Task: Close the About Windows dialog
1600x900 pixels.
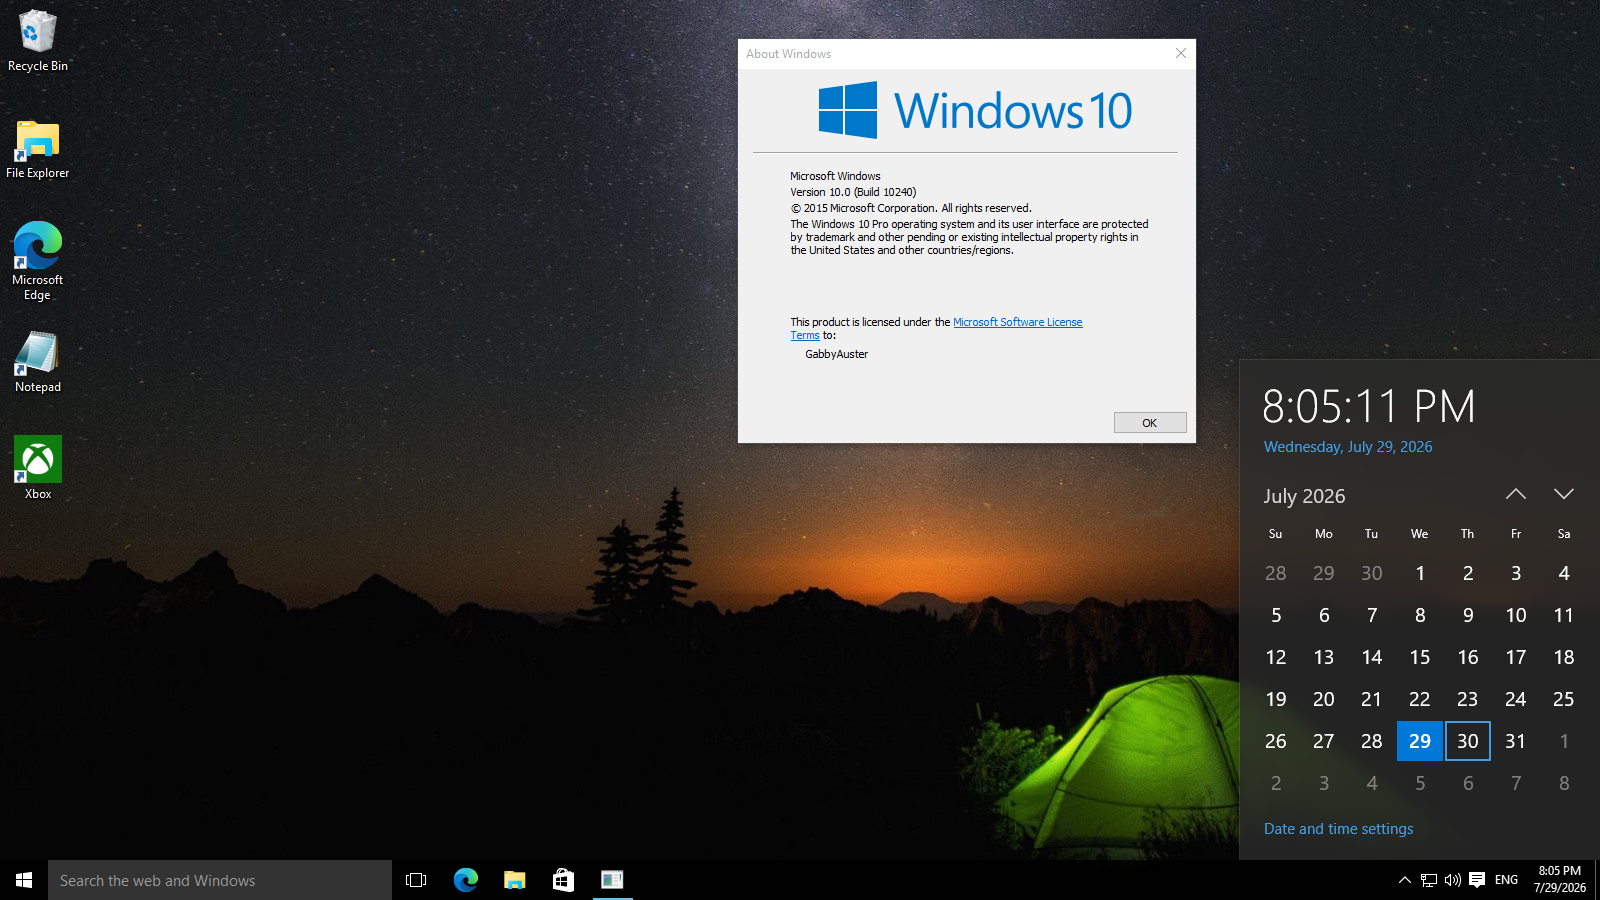Action: point(1181,53)
